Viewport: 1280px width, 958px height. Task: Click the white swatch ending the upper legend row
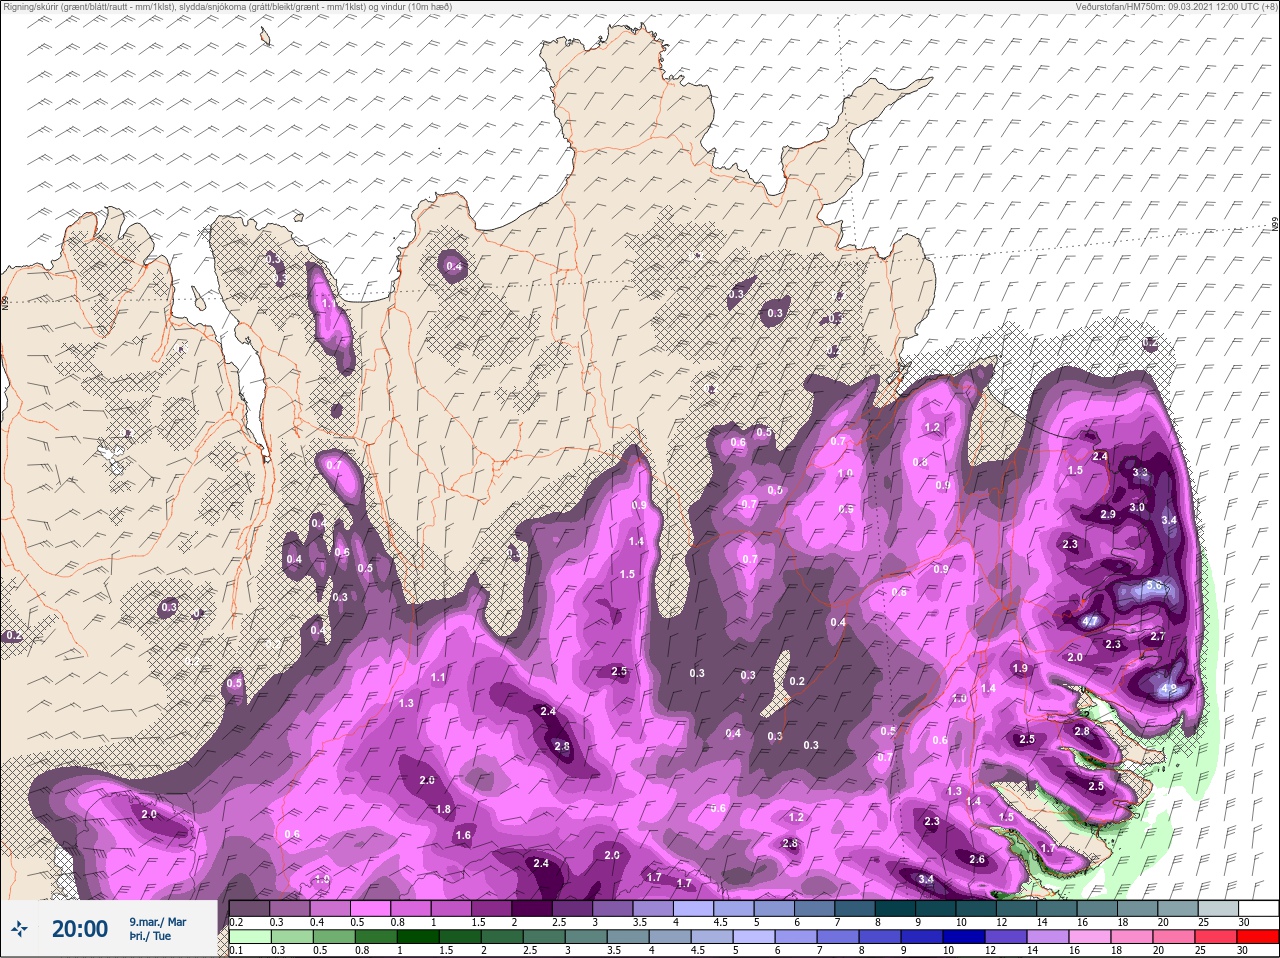1257,908
